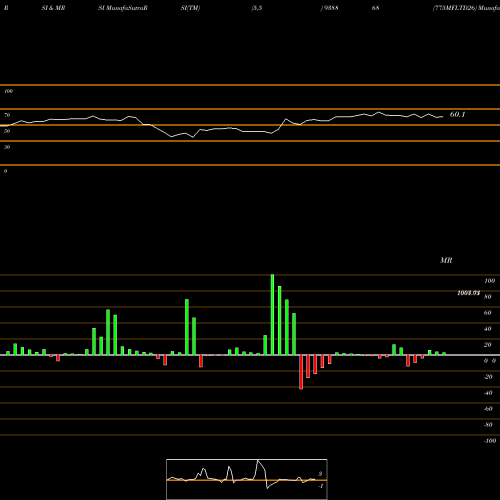
Task: Click the '3' label in the mini chart
Action: tap(320, 474)
